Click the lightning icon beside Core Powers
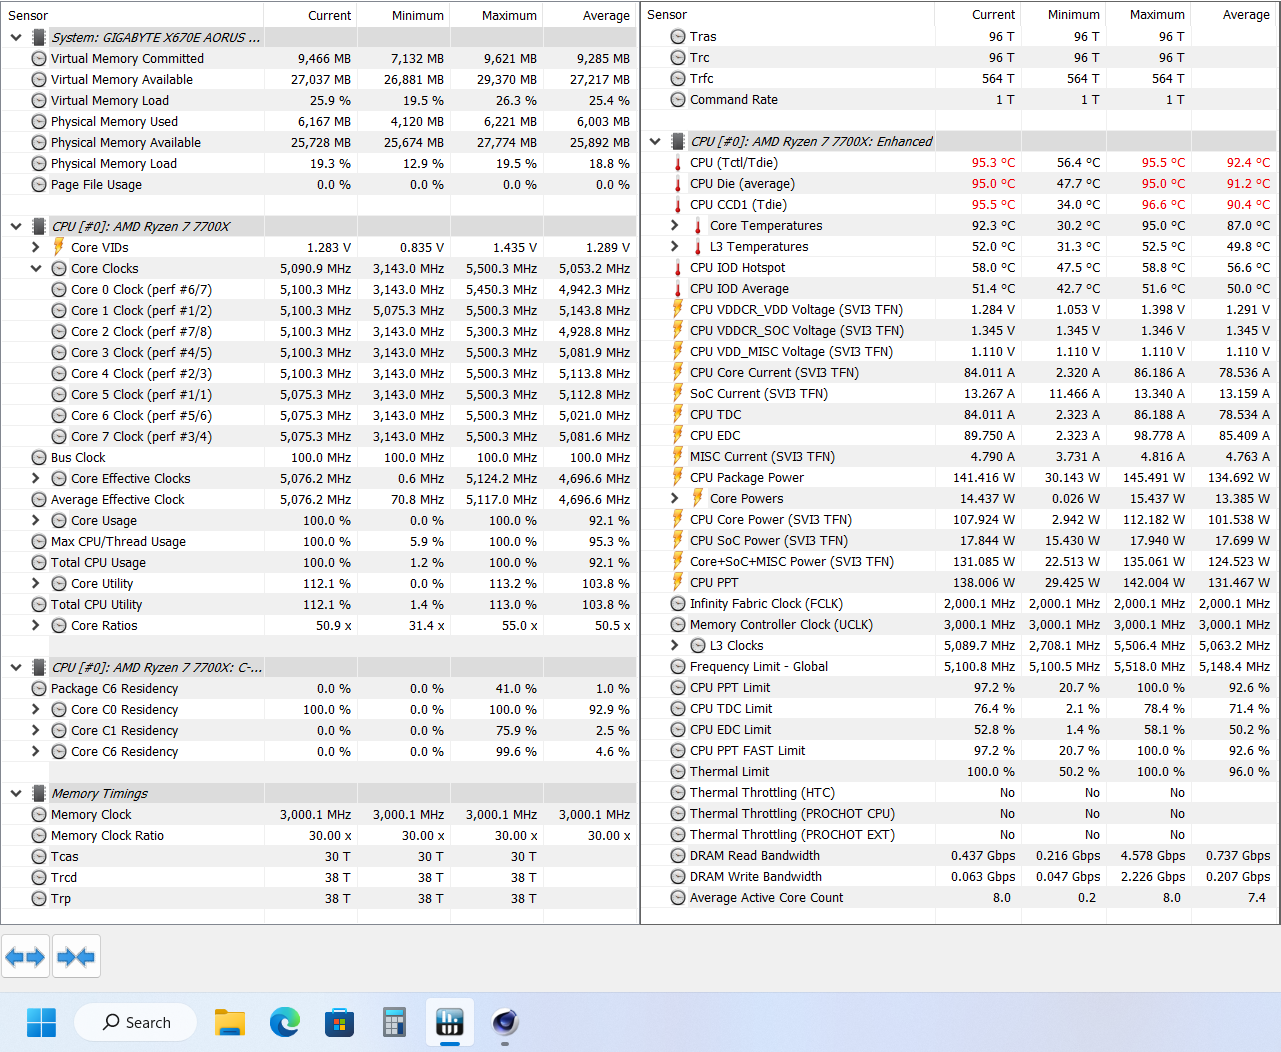The image size is (1281, 1052). pos(698,499)
